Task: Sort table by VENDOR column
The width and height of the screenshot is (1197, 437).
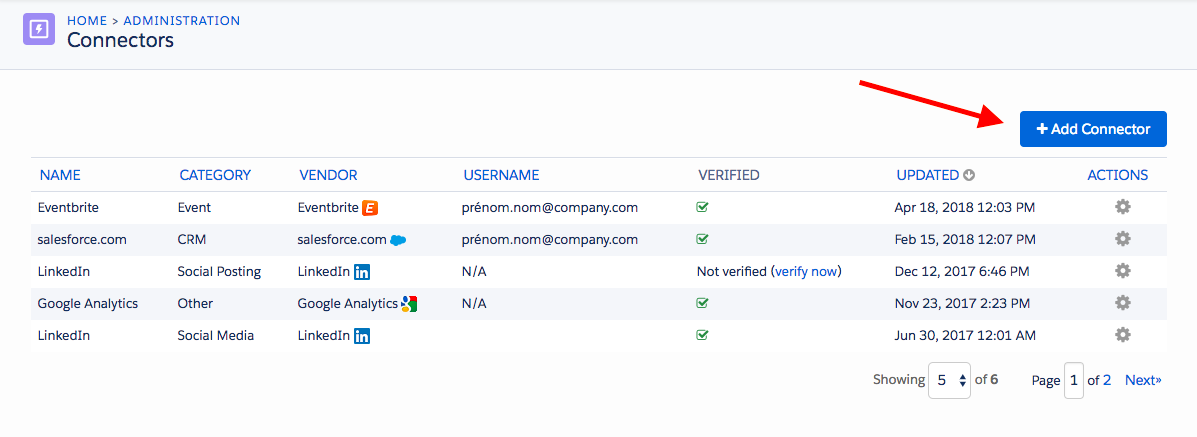Action: coord(328,175)
